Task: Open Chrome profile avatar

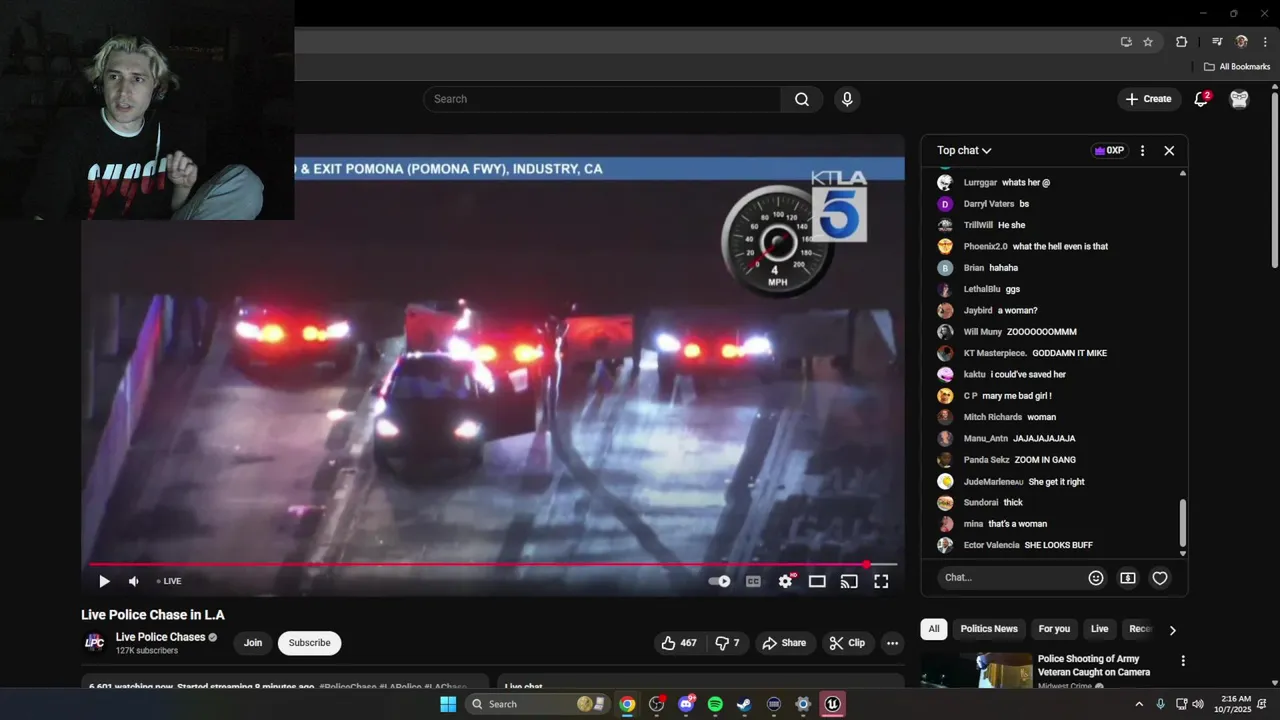Action: coord(1242,42)
